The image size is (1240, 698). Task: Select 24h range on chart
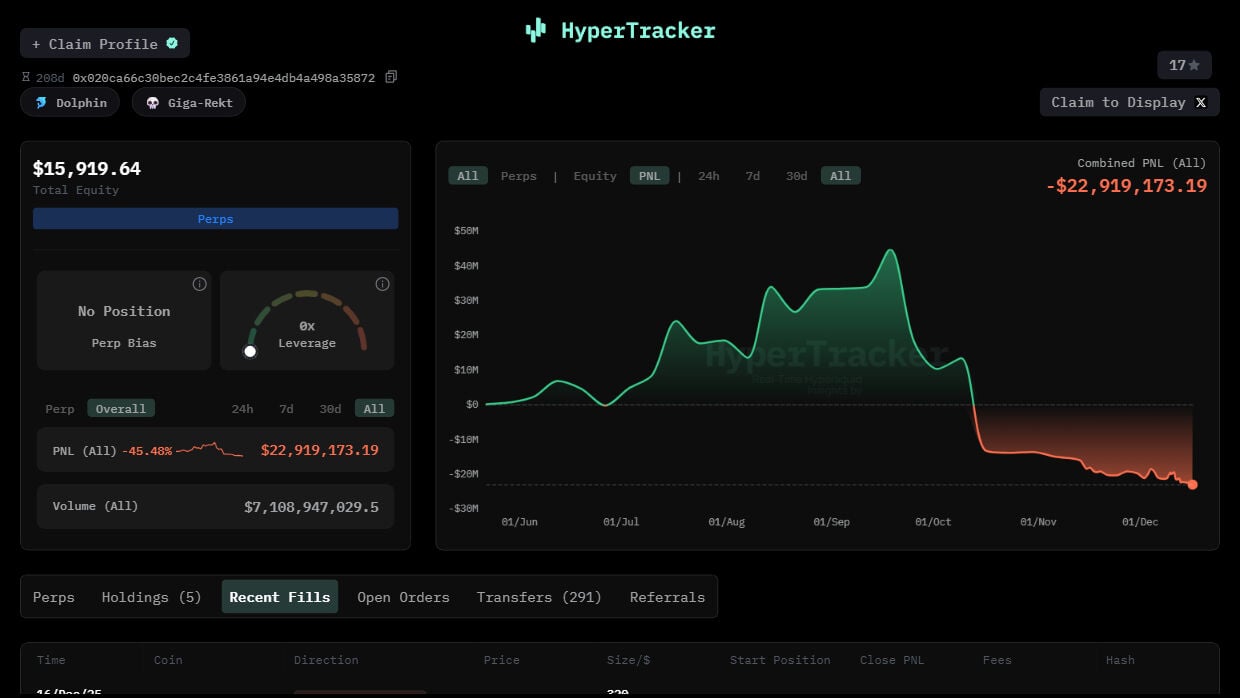(x=708, y=176)
